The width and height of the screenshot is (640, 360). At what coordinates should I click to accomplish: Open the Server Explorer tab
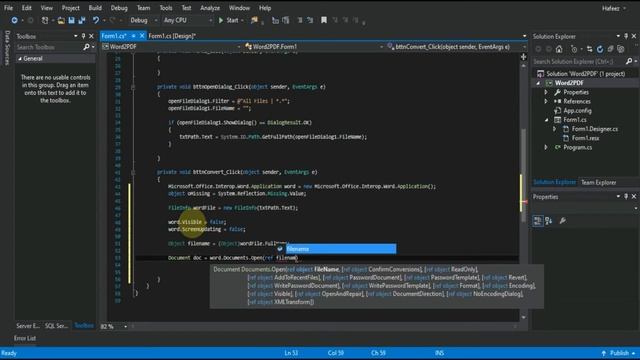[28, 326]
